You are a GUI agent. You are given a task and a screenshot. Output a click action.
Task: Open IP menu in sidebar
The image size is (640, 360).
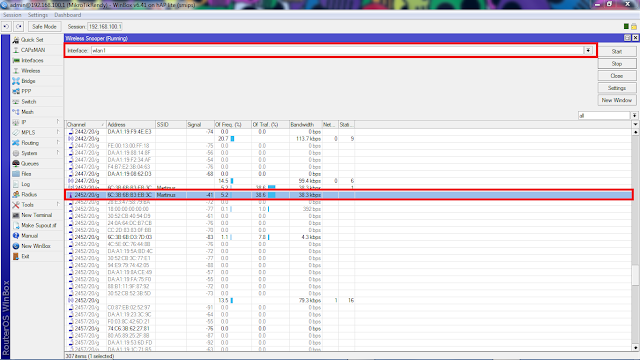[x=24, y=122]
